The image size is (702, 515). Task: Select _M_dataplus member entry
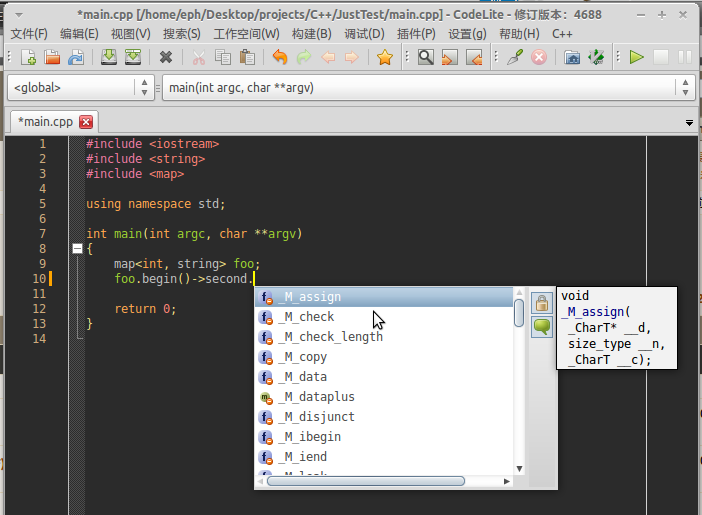coord(384,397)
